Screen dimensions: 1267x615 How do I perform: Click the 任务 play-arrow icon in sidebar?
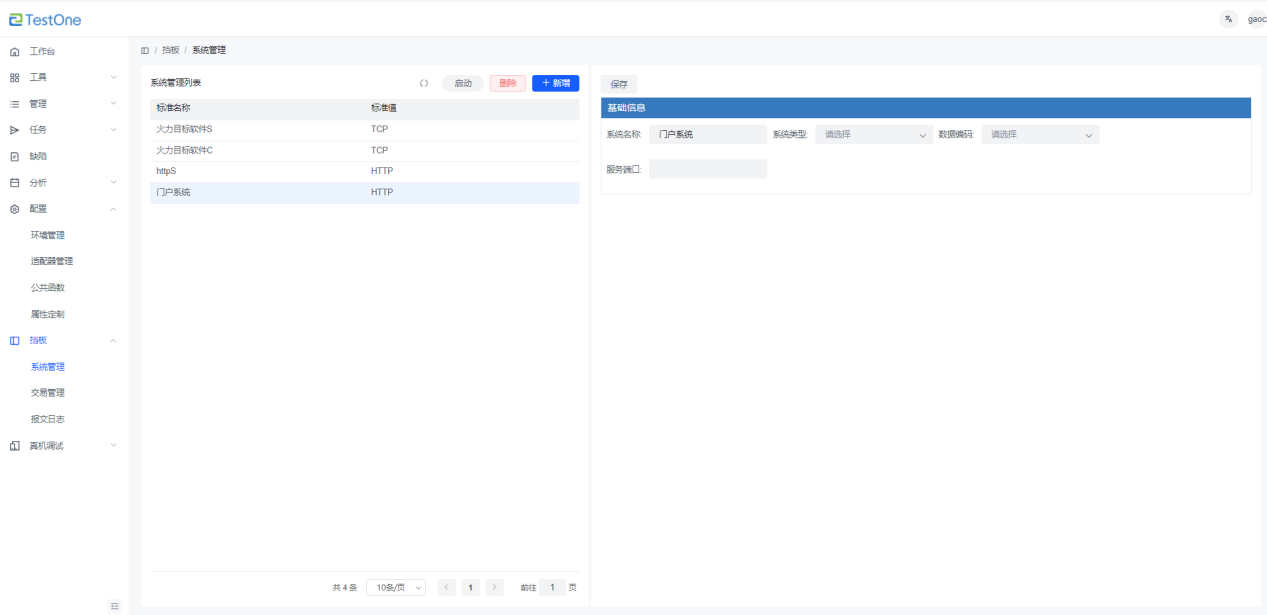[x=14, y=130]
